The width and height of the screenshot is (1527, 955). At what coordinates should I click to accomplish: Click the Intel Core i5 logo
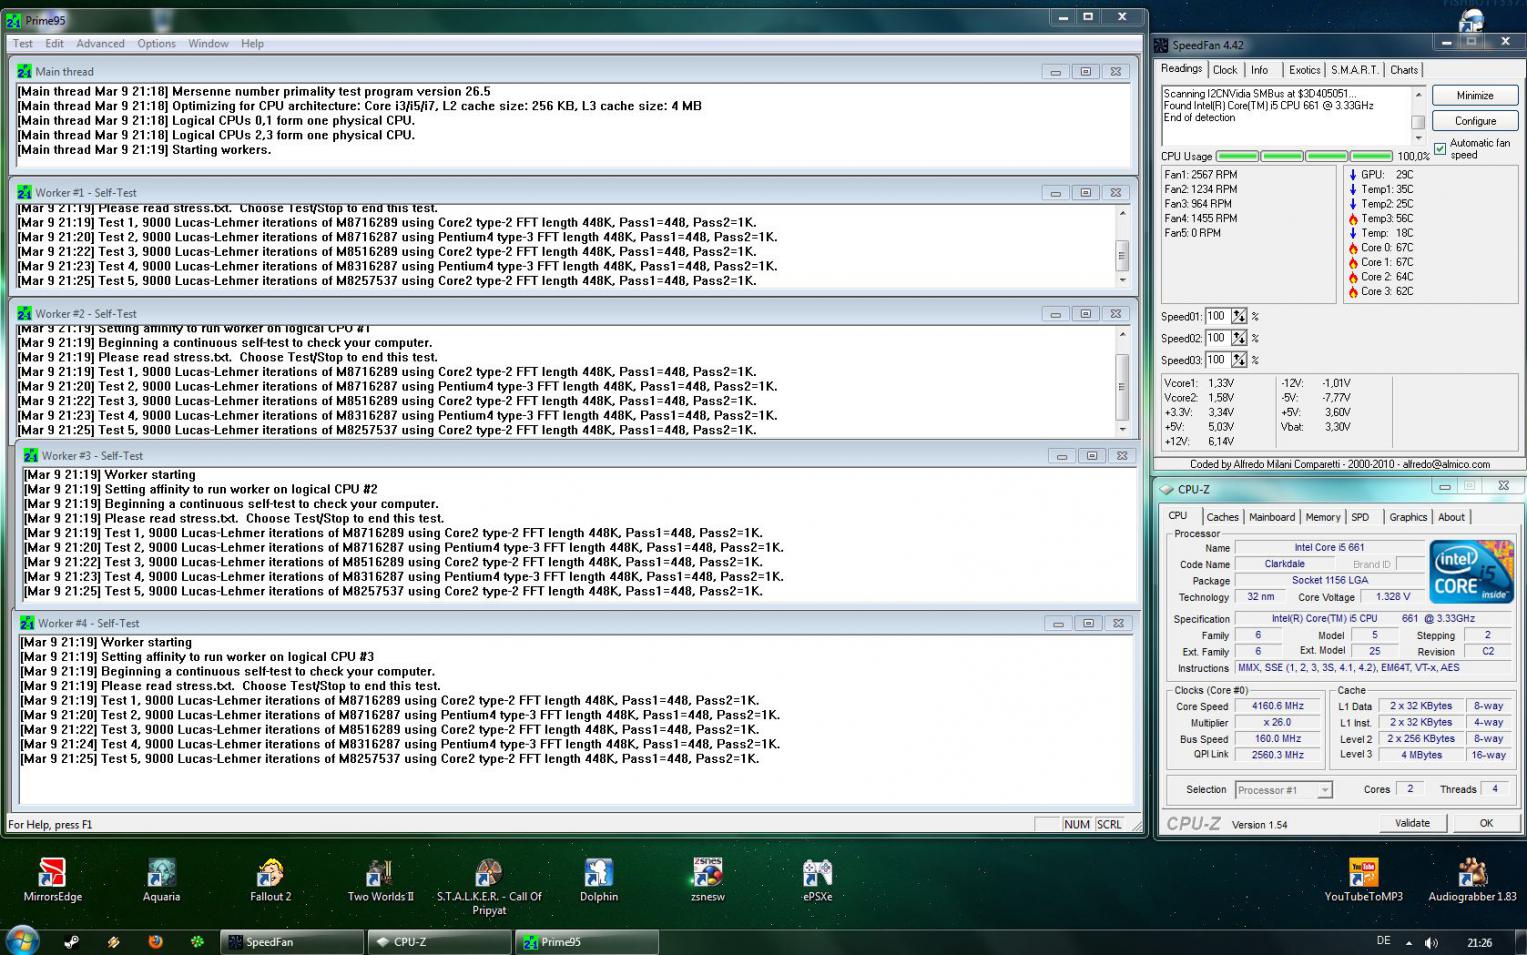1470,571
